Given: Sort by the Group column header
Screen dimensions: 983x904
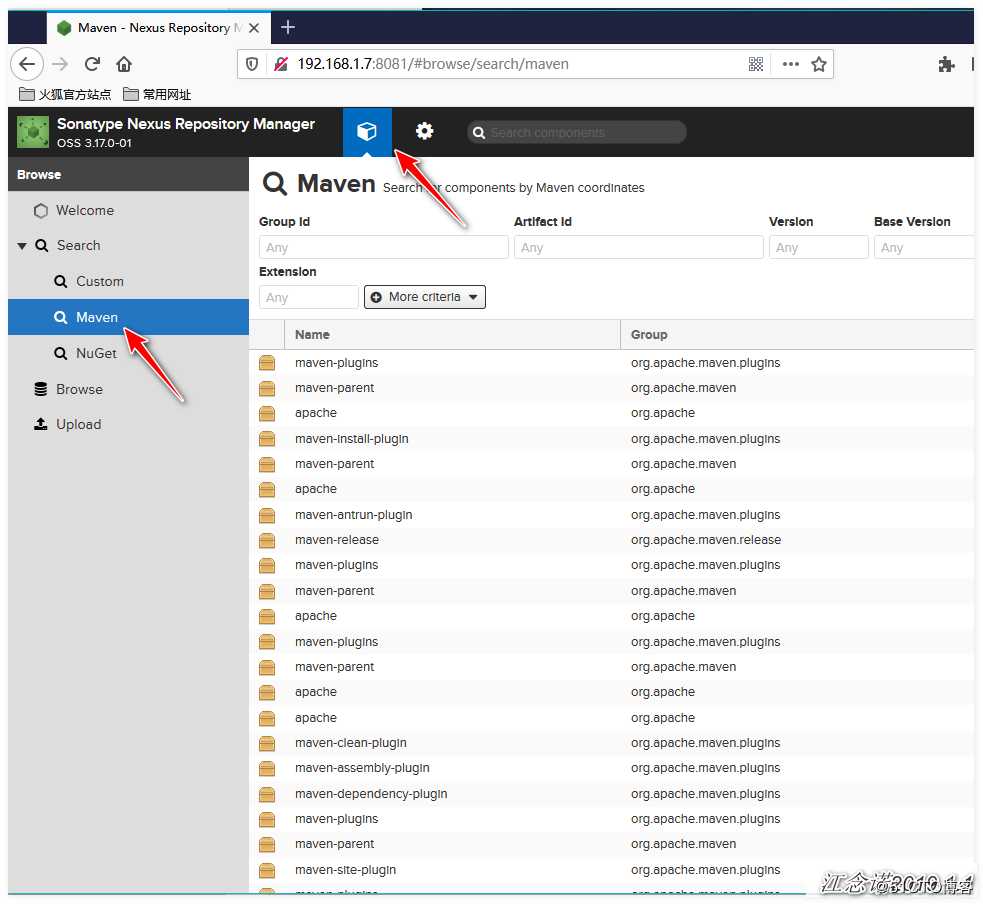Looking at the screenshot, I should click(x=797, y=335).
